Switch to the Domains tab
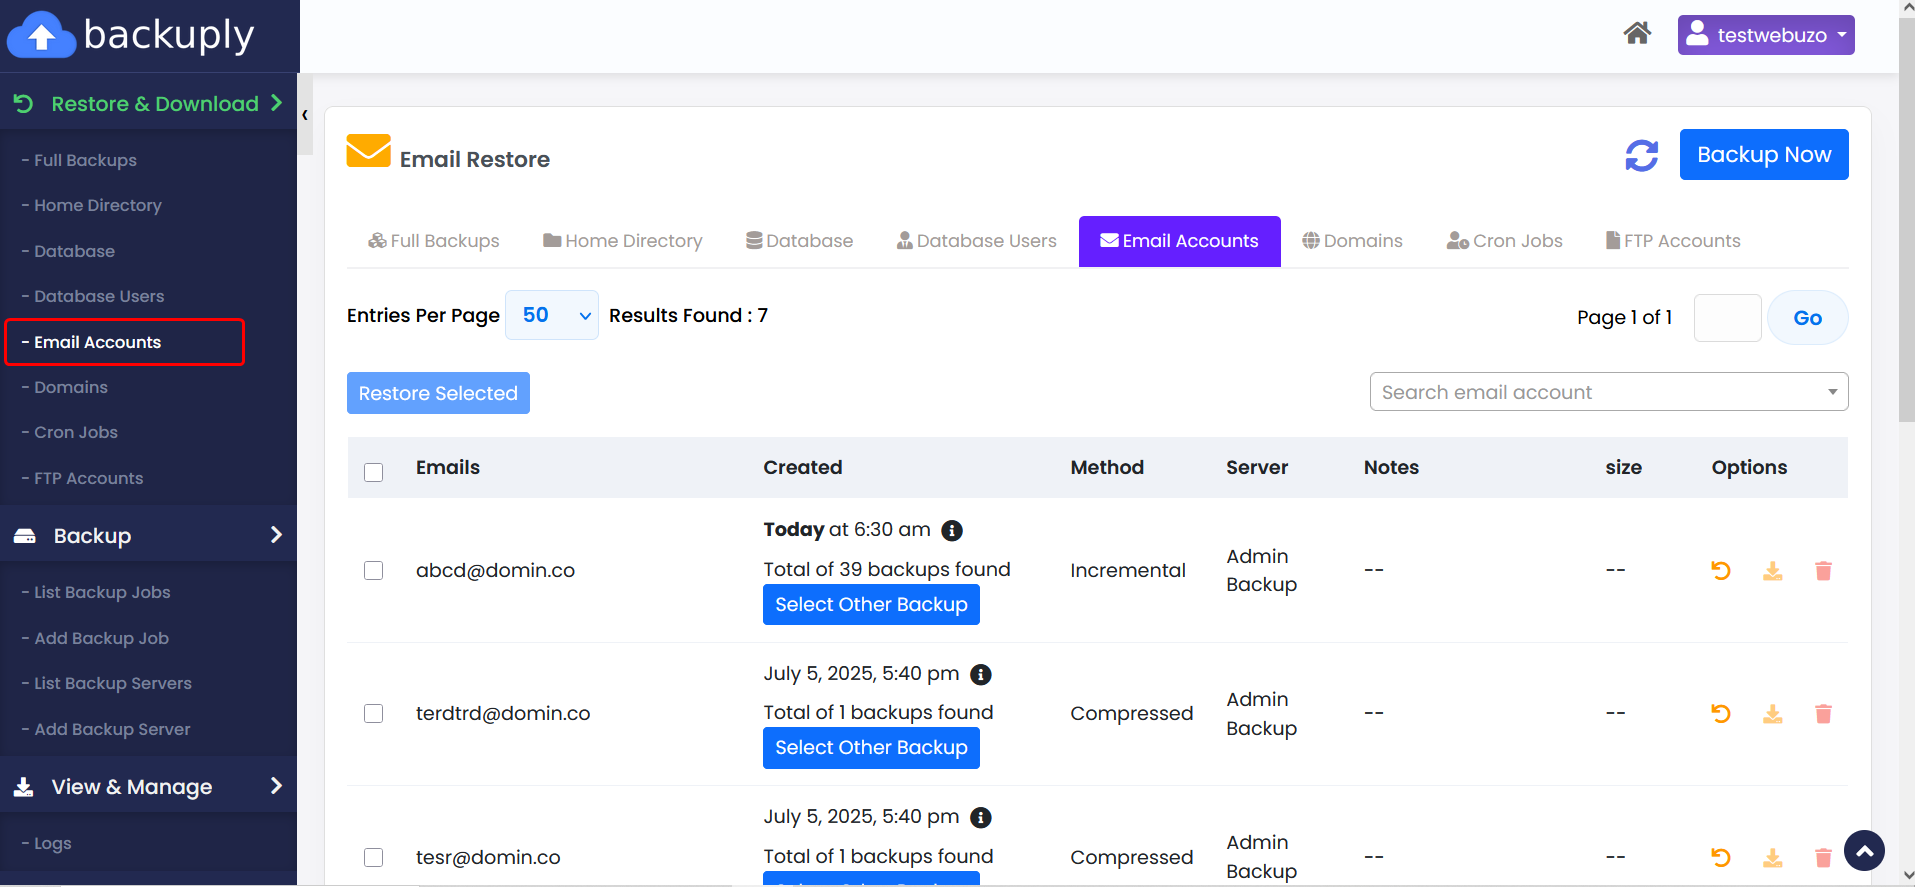 (1352, 241)
